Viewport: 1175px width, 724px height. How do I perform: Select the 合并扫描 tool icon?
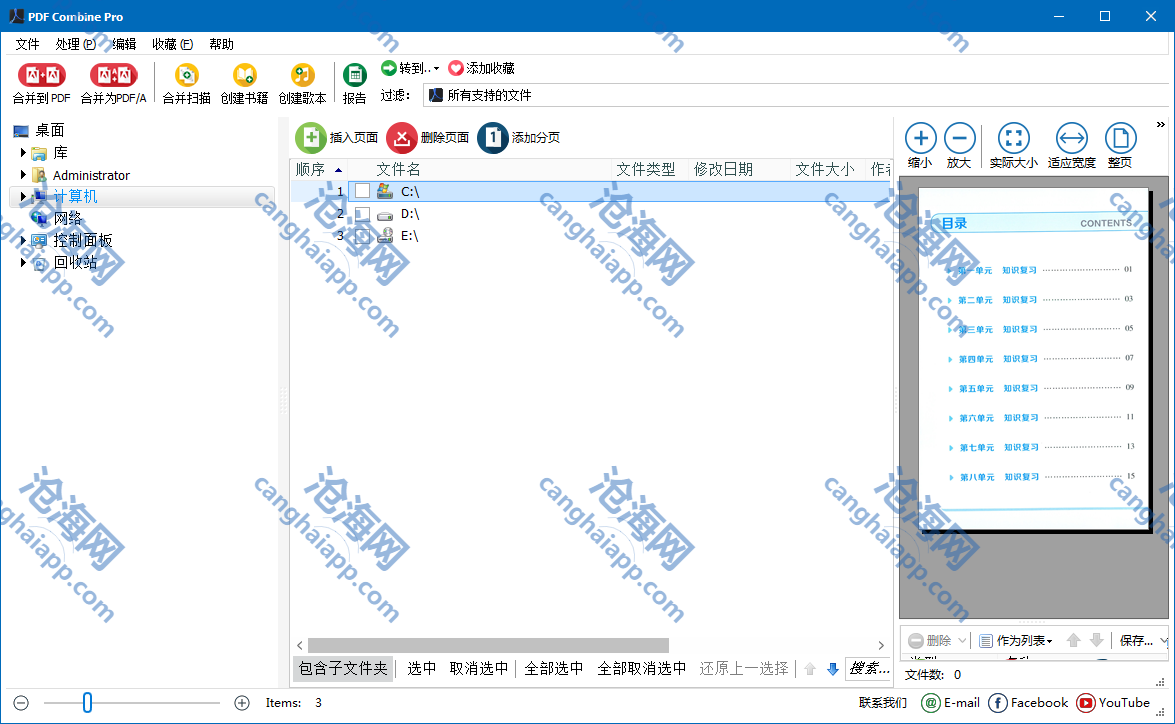(x=186, y=75)
